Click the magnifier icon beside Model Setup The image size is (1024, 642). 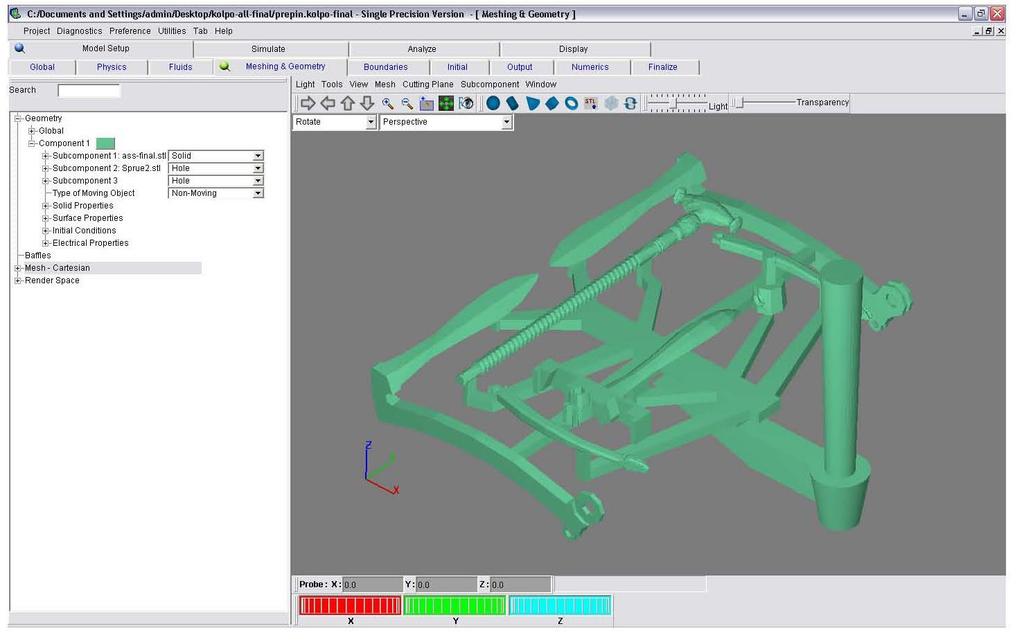[x=20, y=48]
